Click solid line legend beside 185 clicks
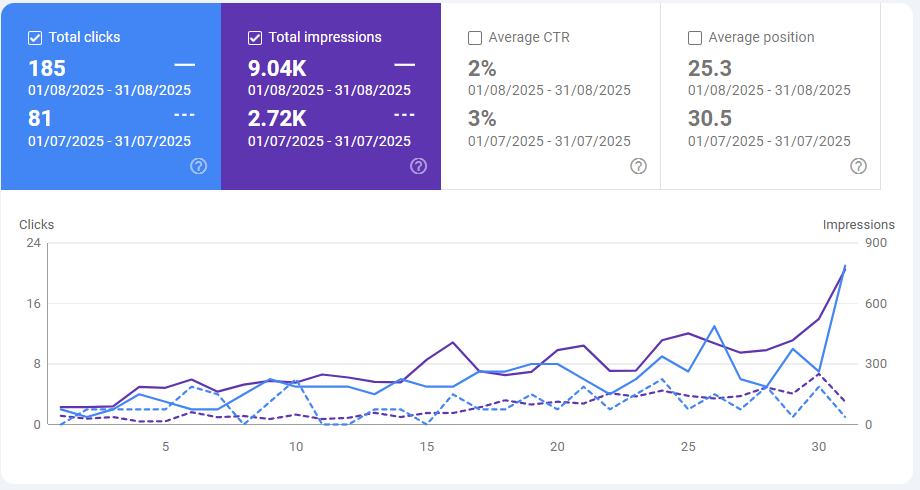Viewport: 920px width, 490px height. 184,65
